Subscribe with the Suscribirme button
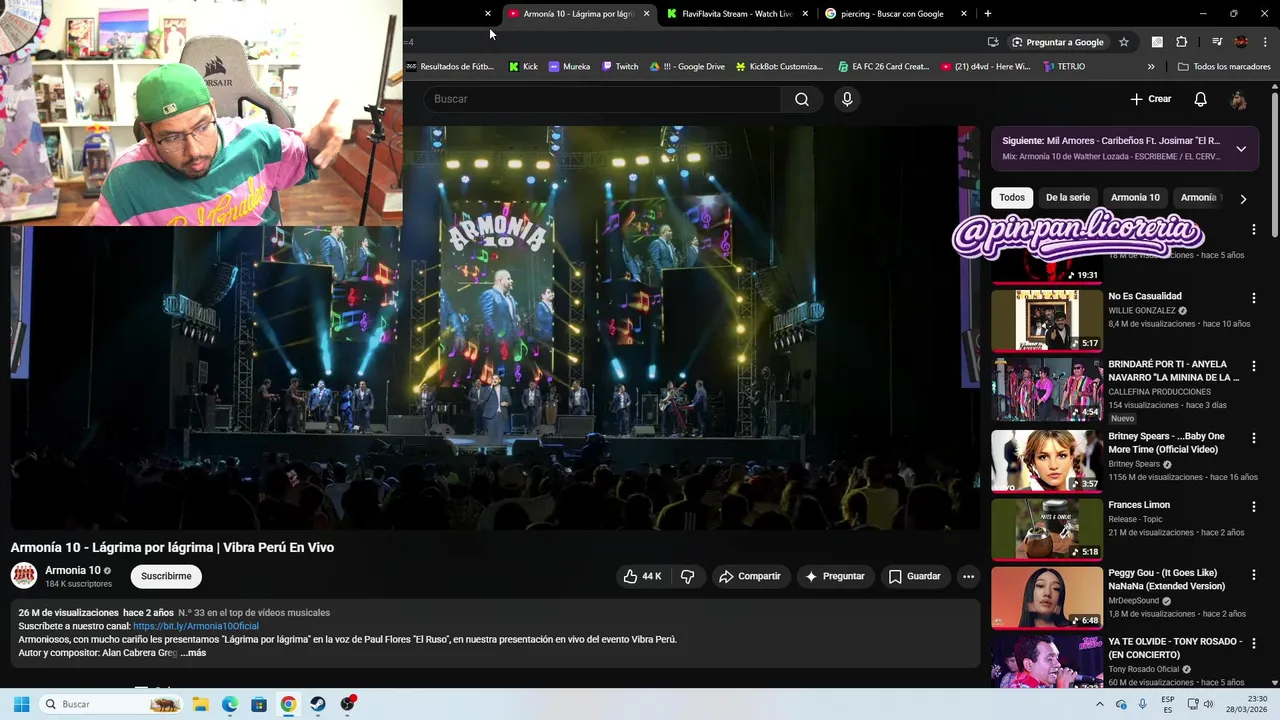The image size is (1280, 720). coord(166,576)
